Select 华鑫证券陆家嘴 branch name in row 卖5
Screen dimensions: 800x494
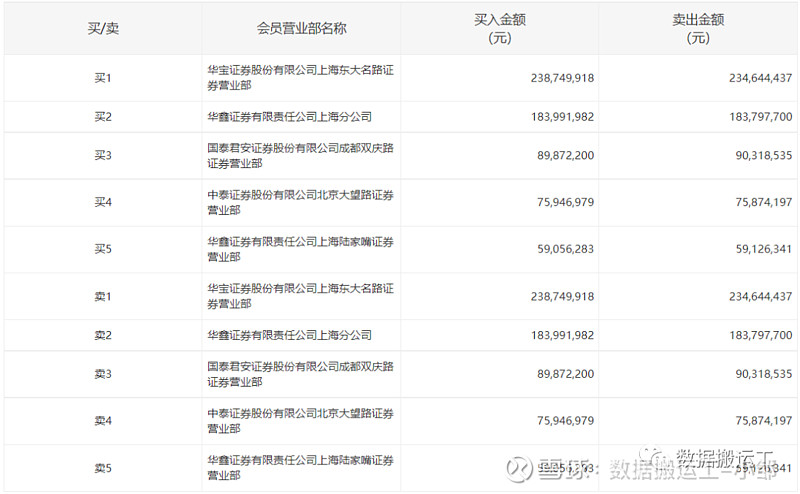(301, 467)
